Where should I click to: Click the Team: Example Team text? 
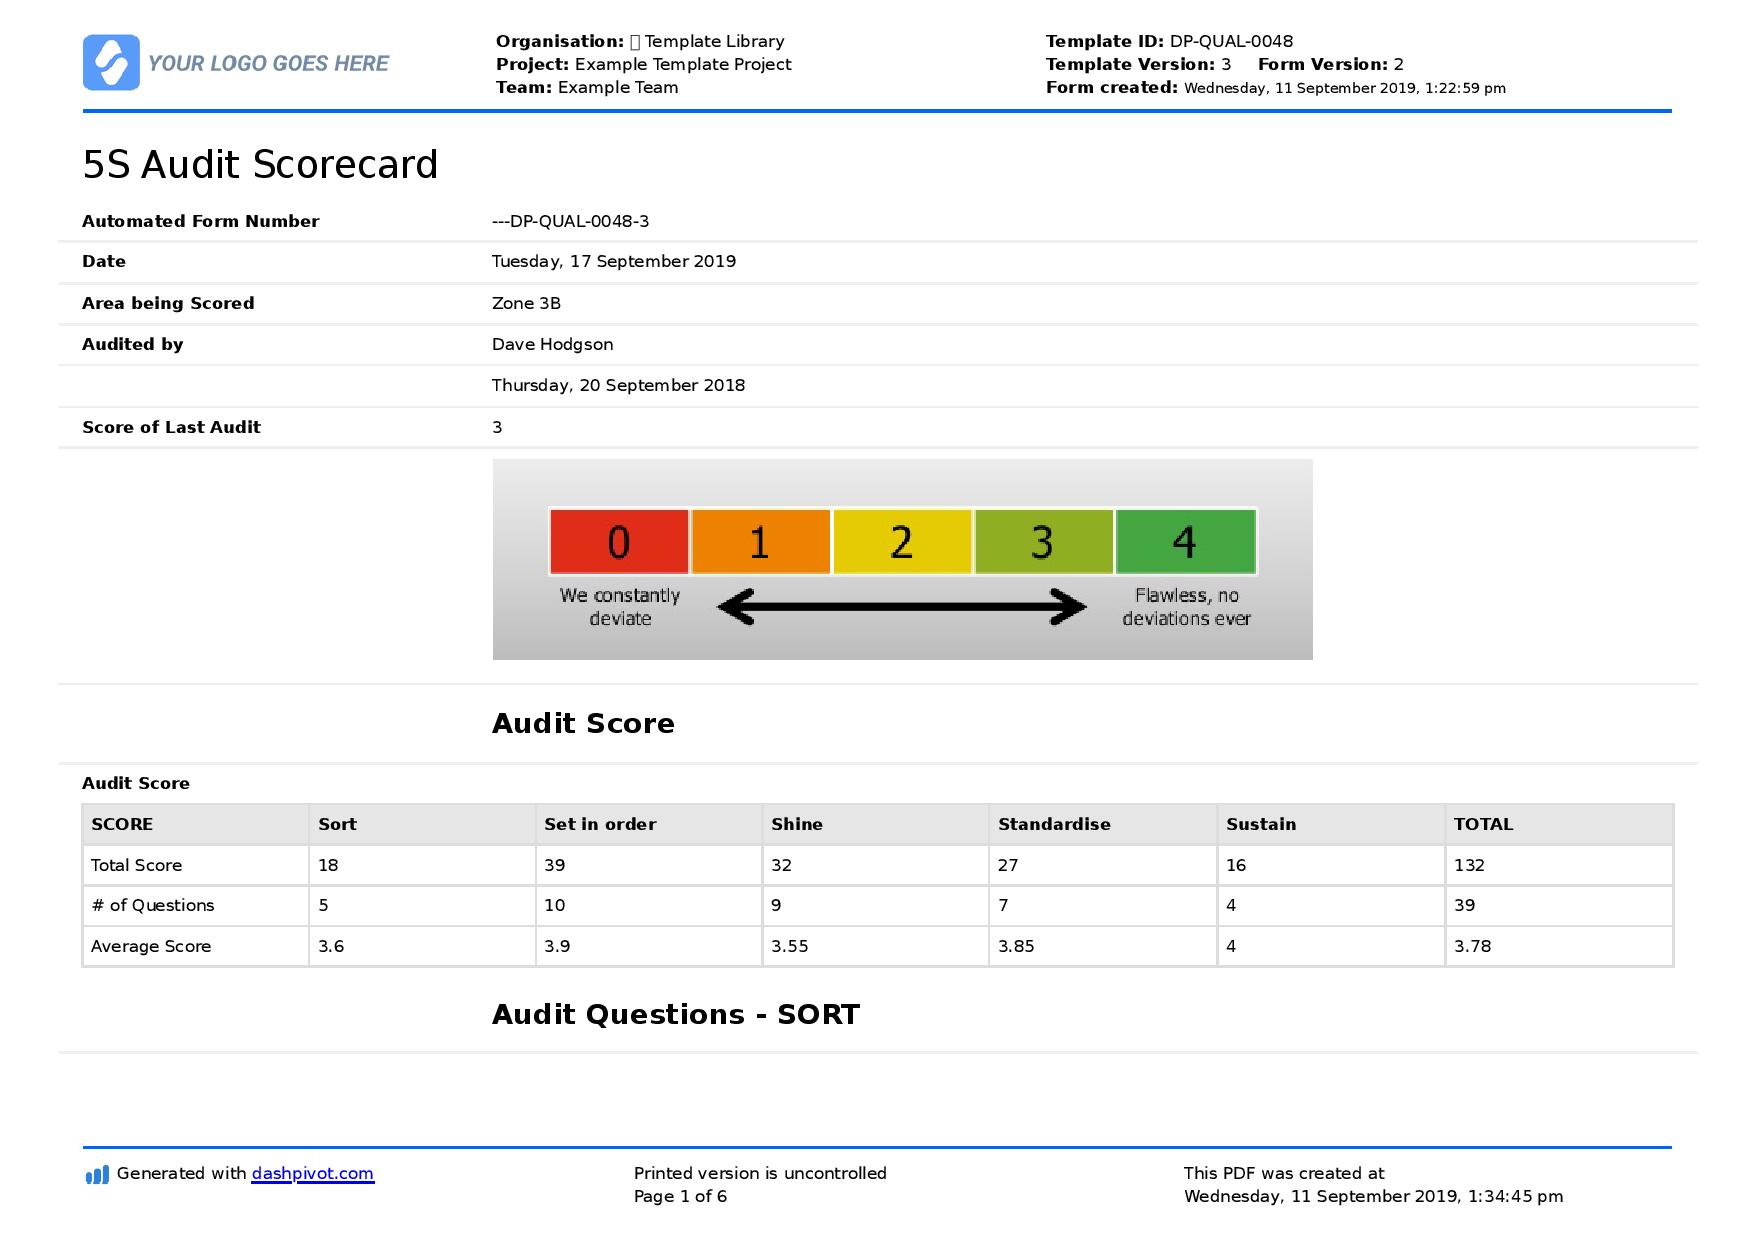[587, 87]
